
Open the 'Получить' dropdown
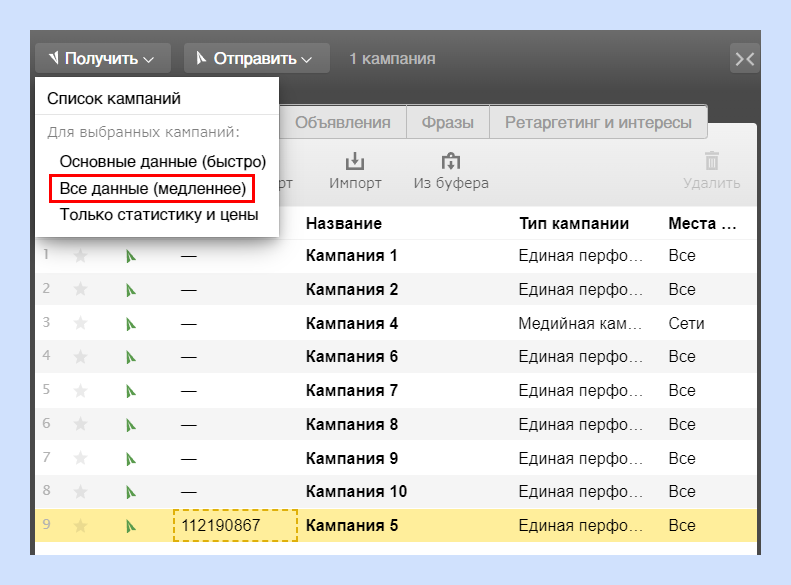coord(103,58)
